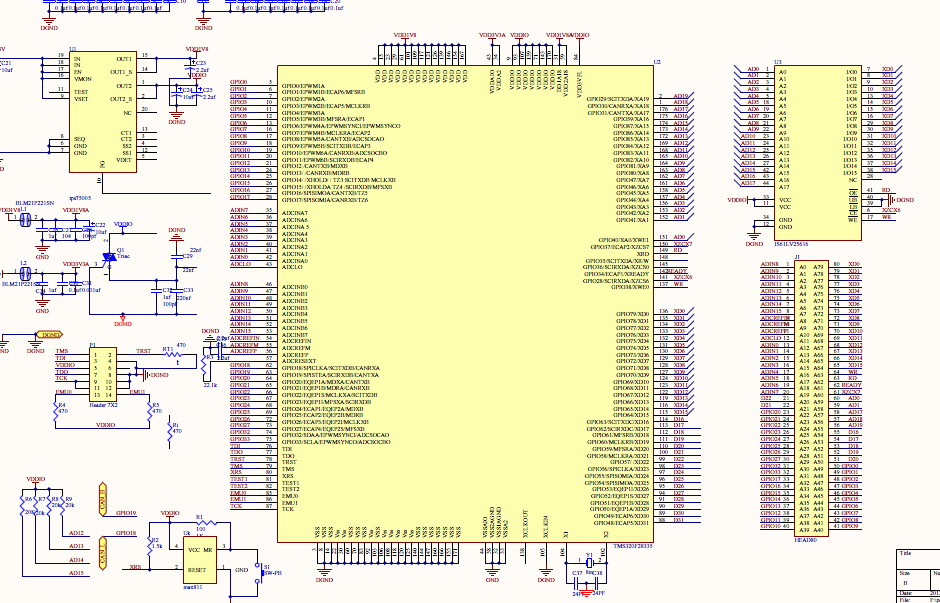Select the GPIO0 net label on U2

click(239, 82)
